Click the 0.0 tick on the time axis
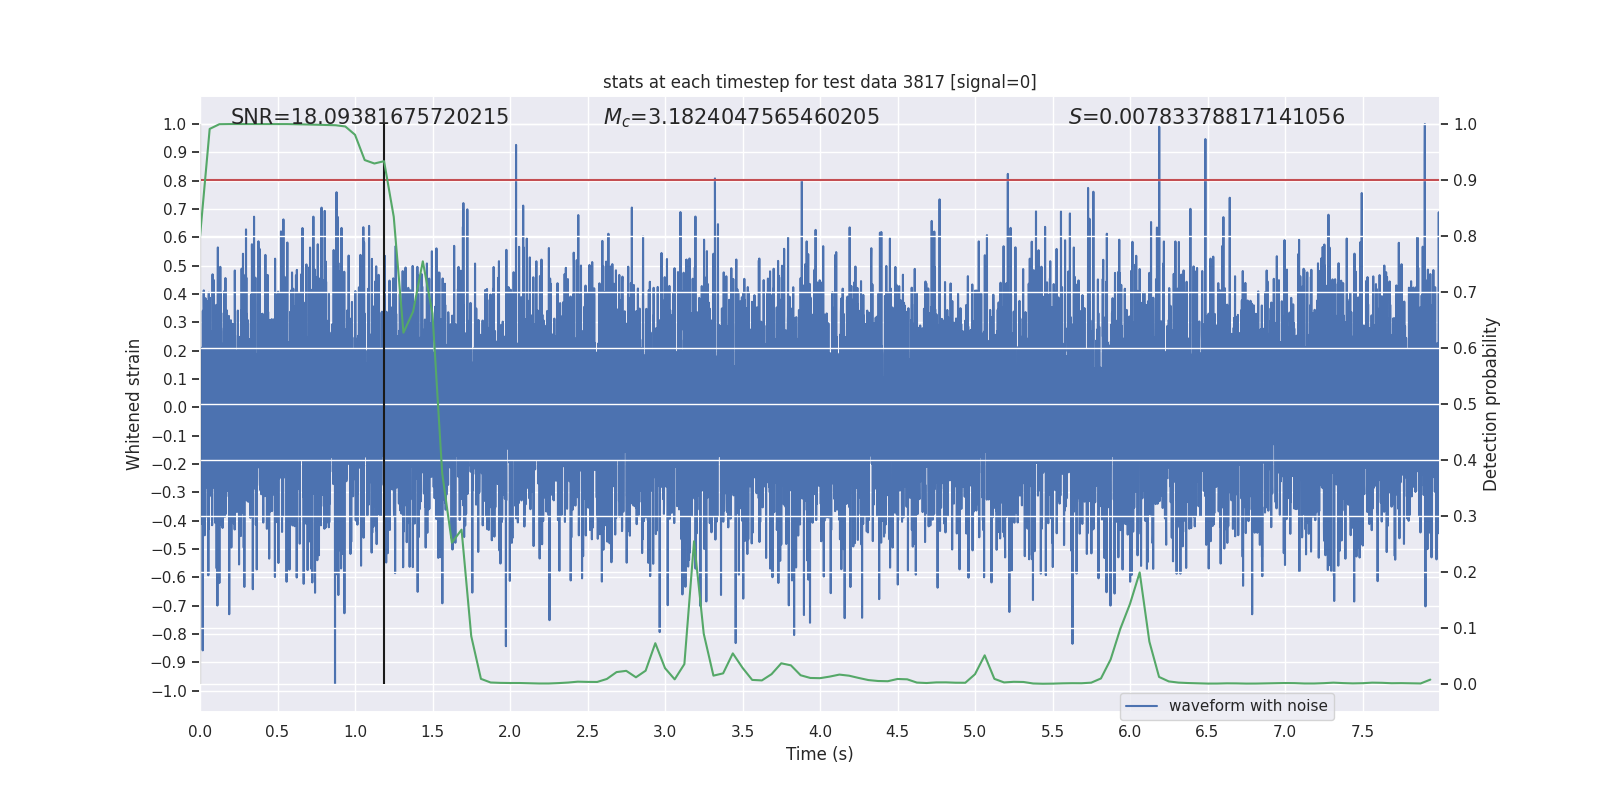The width and height of the screenshot is (1600, 800). pyautogui.click(x=200, y=731)
